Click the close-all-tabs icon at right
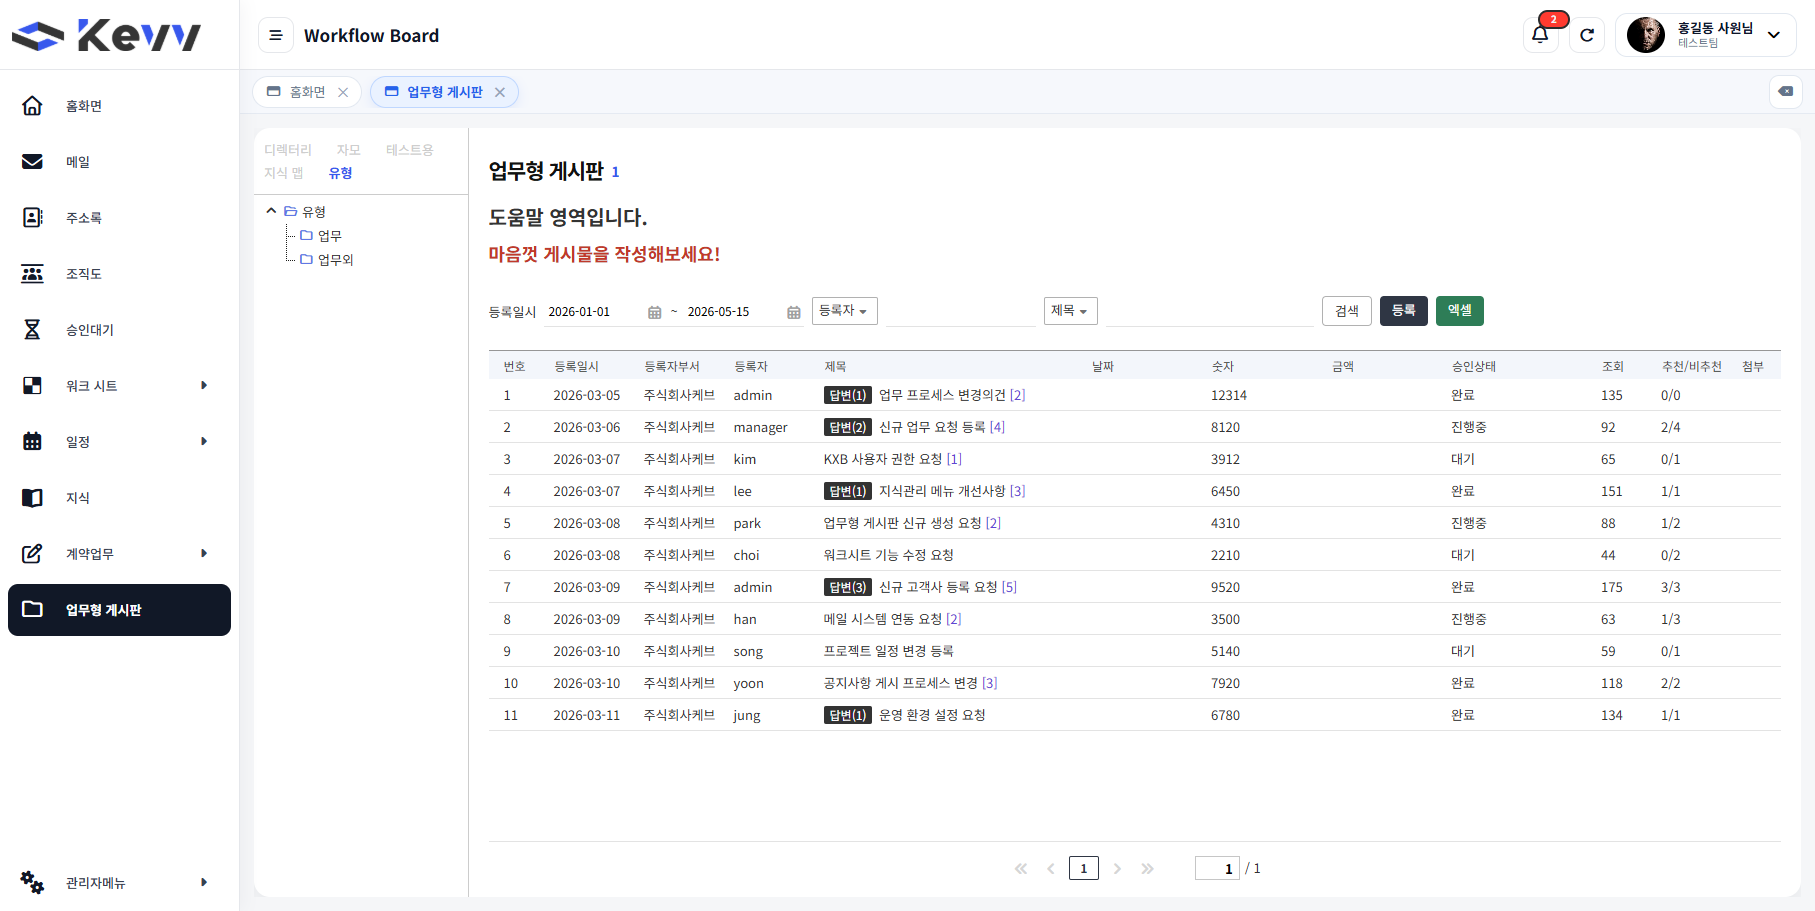This screenshot has height=911, width=1815. click(1785, 91)
